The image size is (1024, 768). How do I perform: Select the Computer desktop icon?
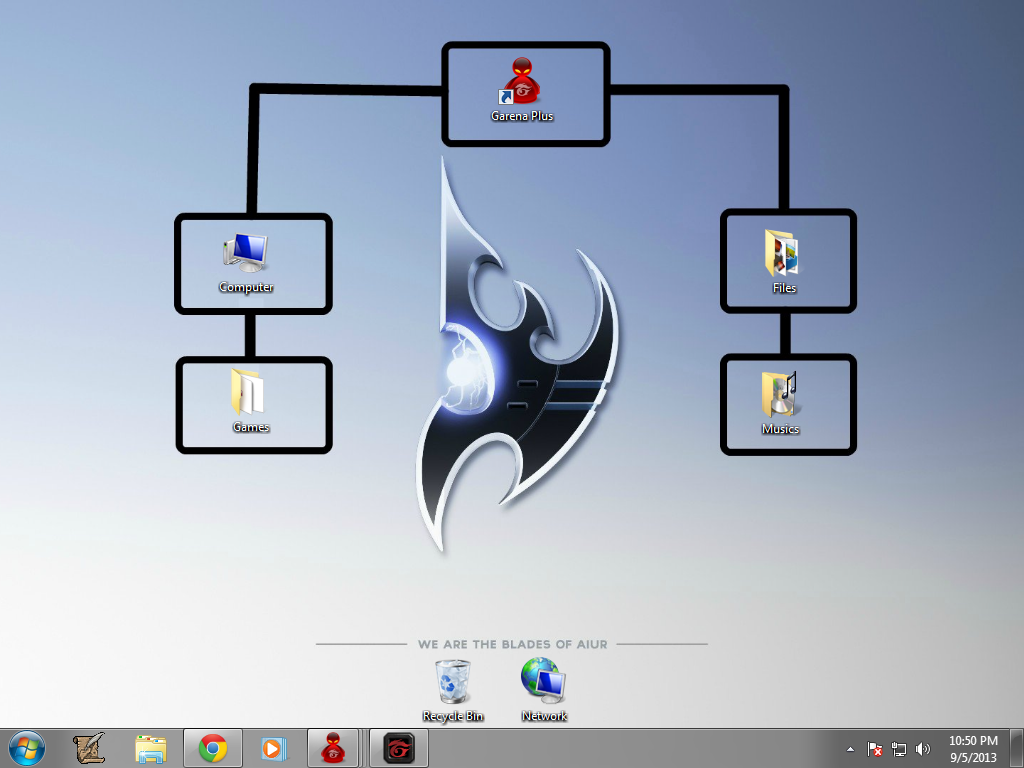tap(246, 262)
